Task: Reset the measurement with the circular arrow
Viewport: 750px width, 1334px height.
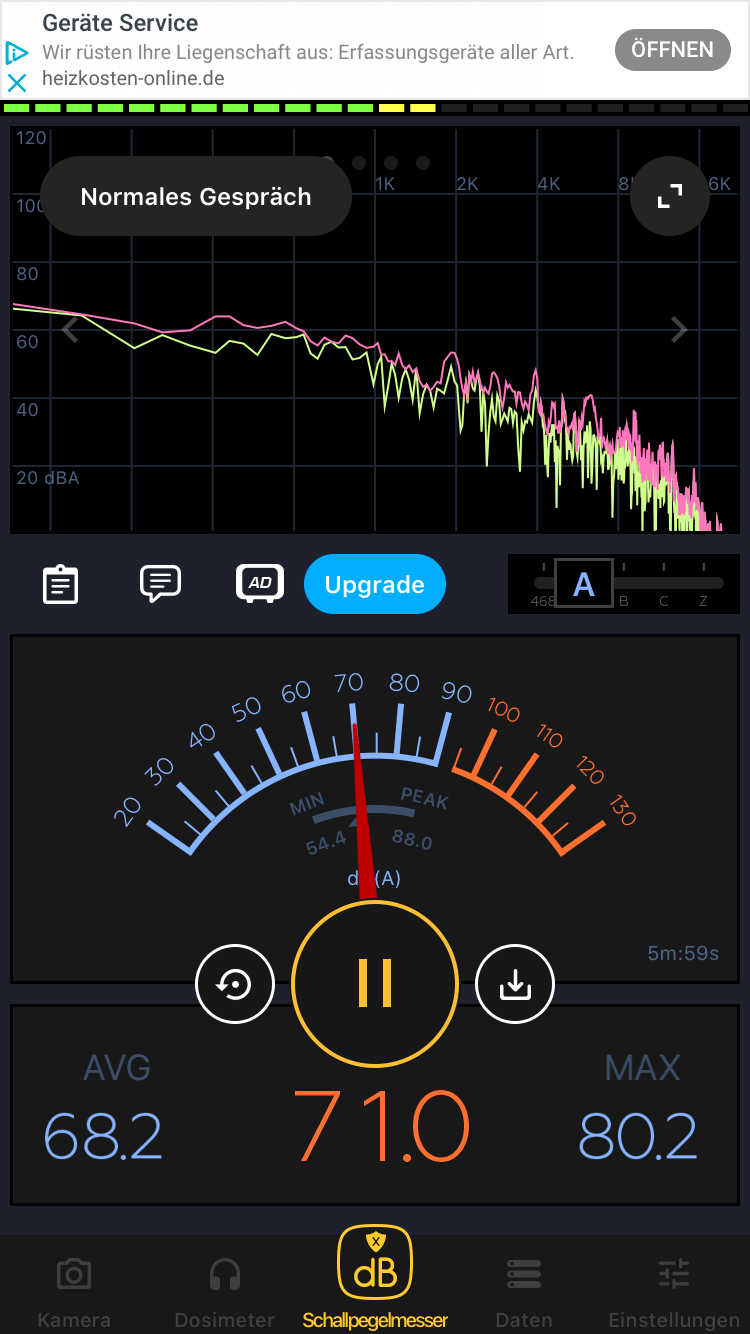Action: tap(236, 985)
